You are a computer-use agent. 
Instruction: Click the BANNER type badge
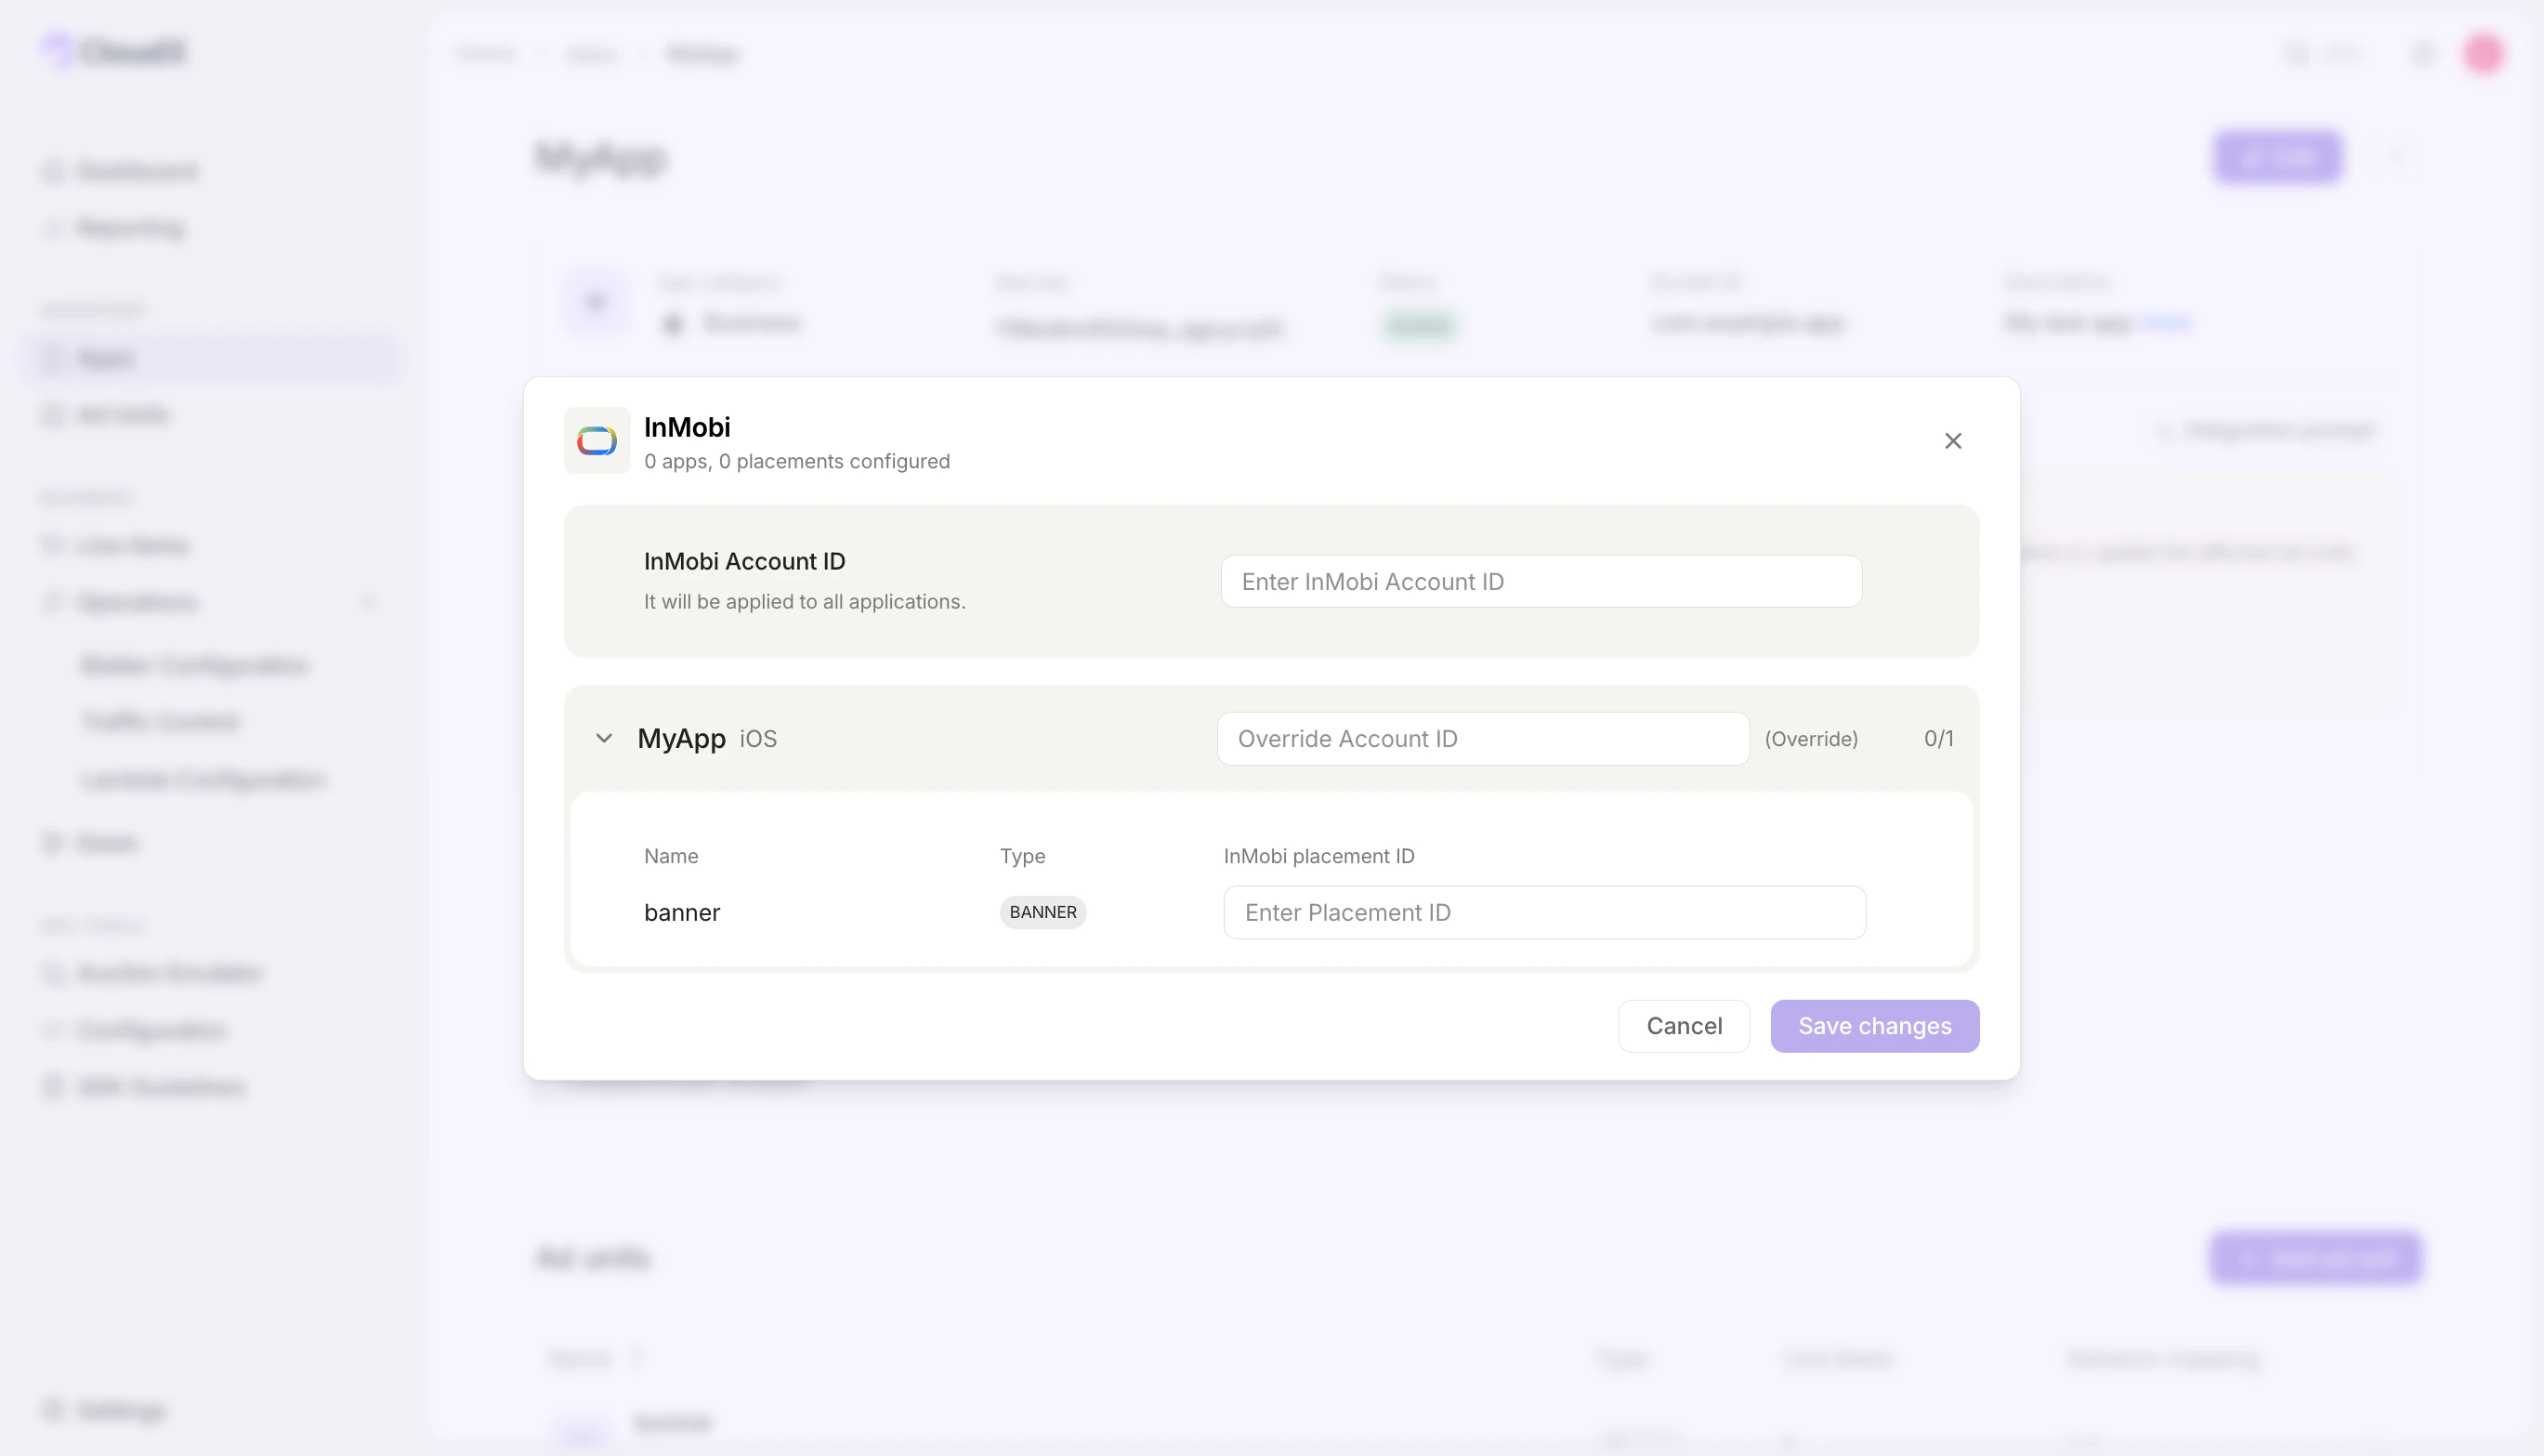pyautogui.click(x=1043, y=911)
